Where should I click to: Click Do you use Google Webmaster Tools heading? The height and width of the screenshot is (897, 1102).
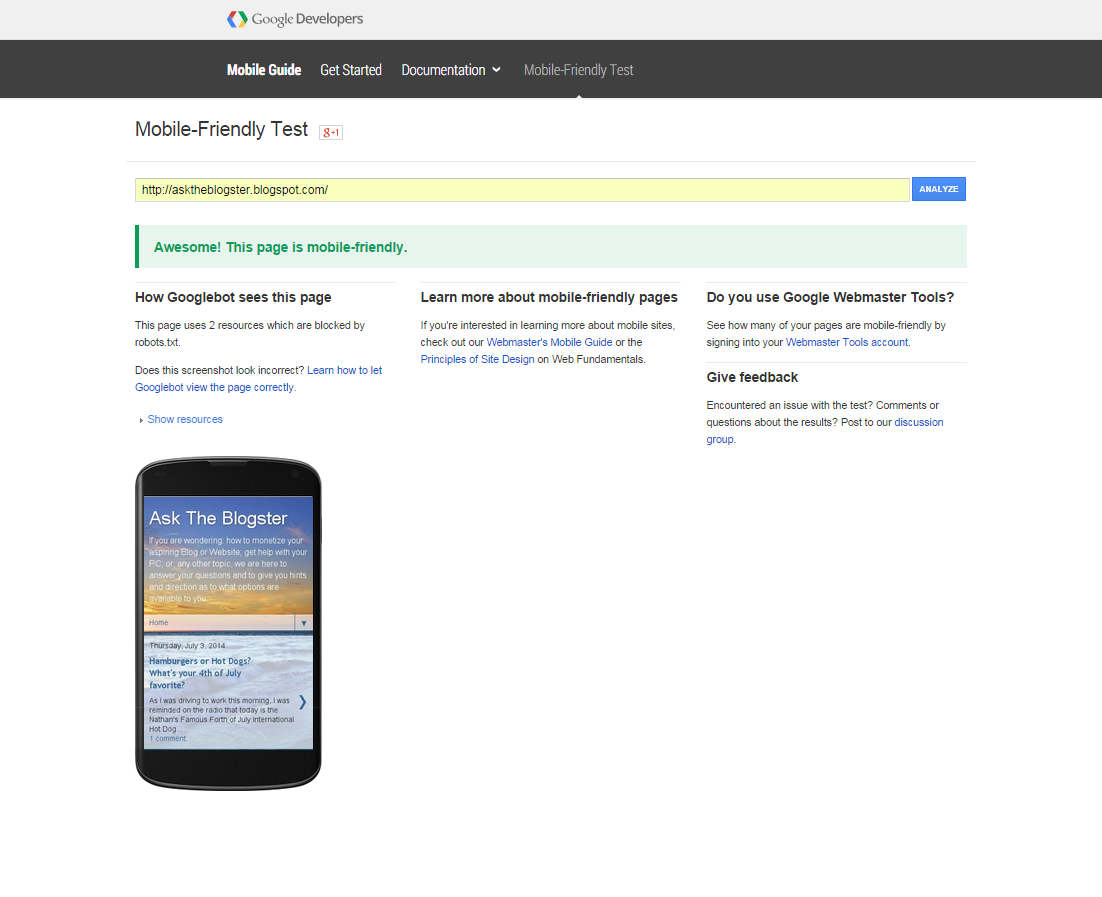830,297
